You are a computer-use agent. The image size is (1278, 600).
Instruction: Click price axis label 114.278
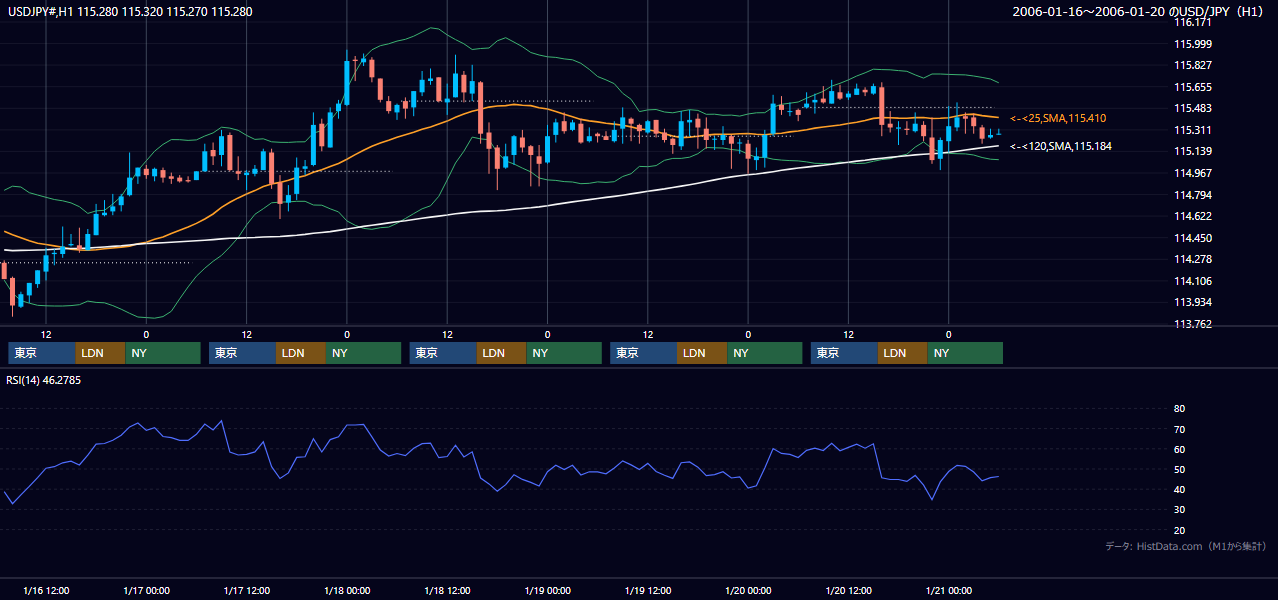[x=1192, y=259]
